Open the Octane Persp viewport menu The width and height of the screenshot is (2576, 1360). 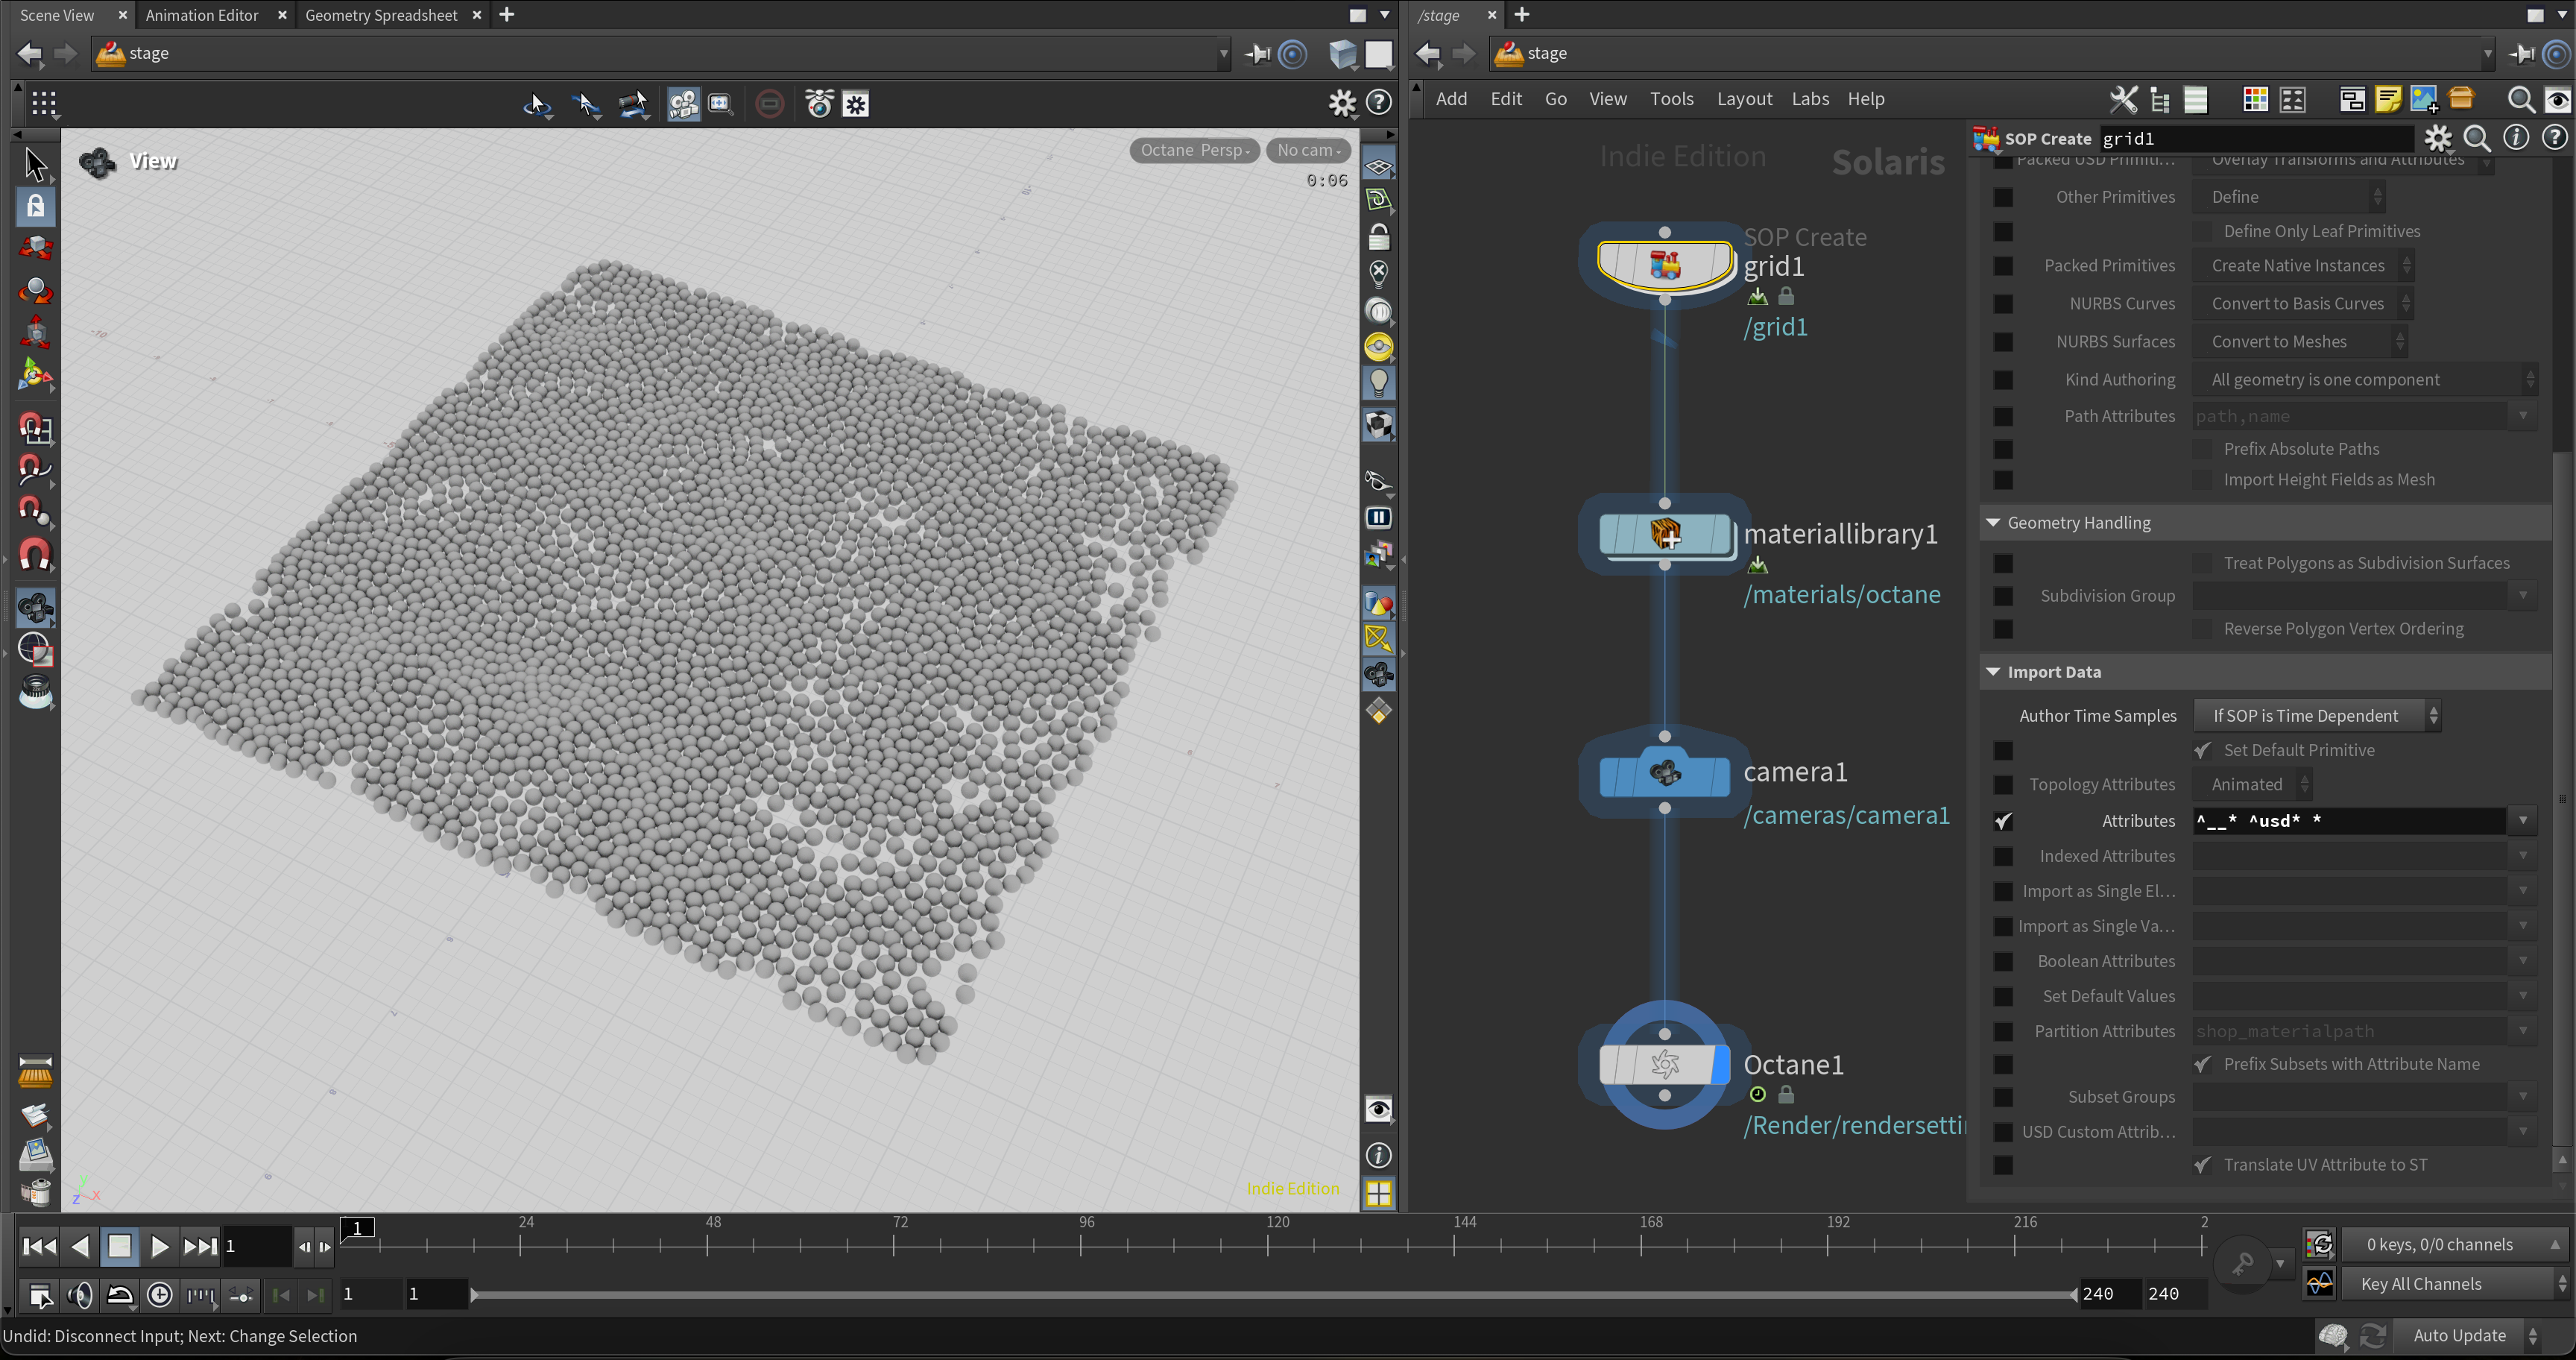[x=1194, y=150]
